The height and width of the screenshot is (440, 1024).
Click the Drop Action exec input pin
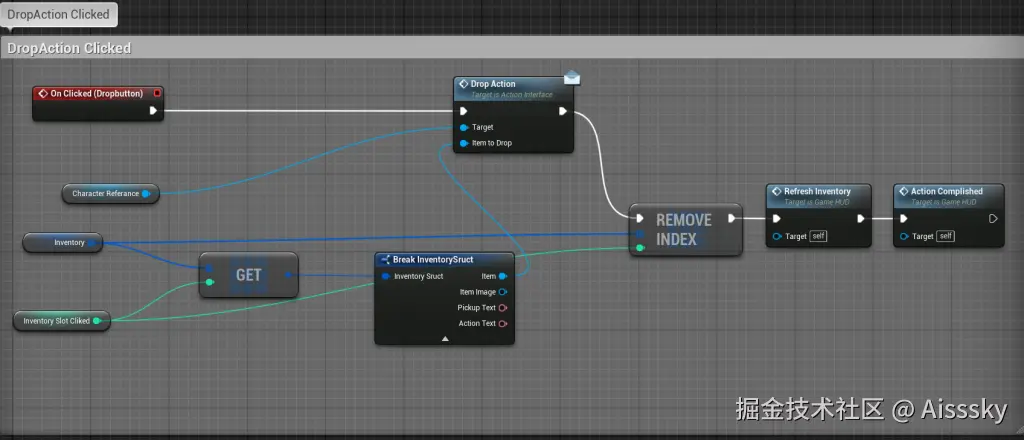point(464,111)
